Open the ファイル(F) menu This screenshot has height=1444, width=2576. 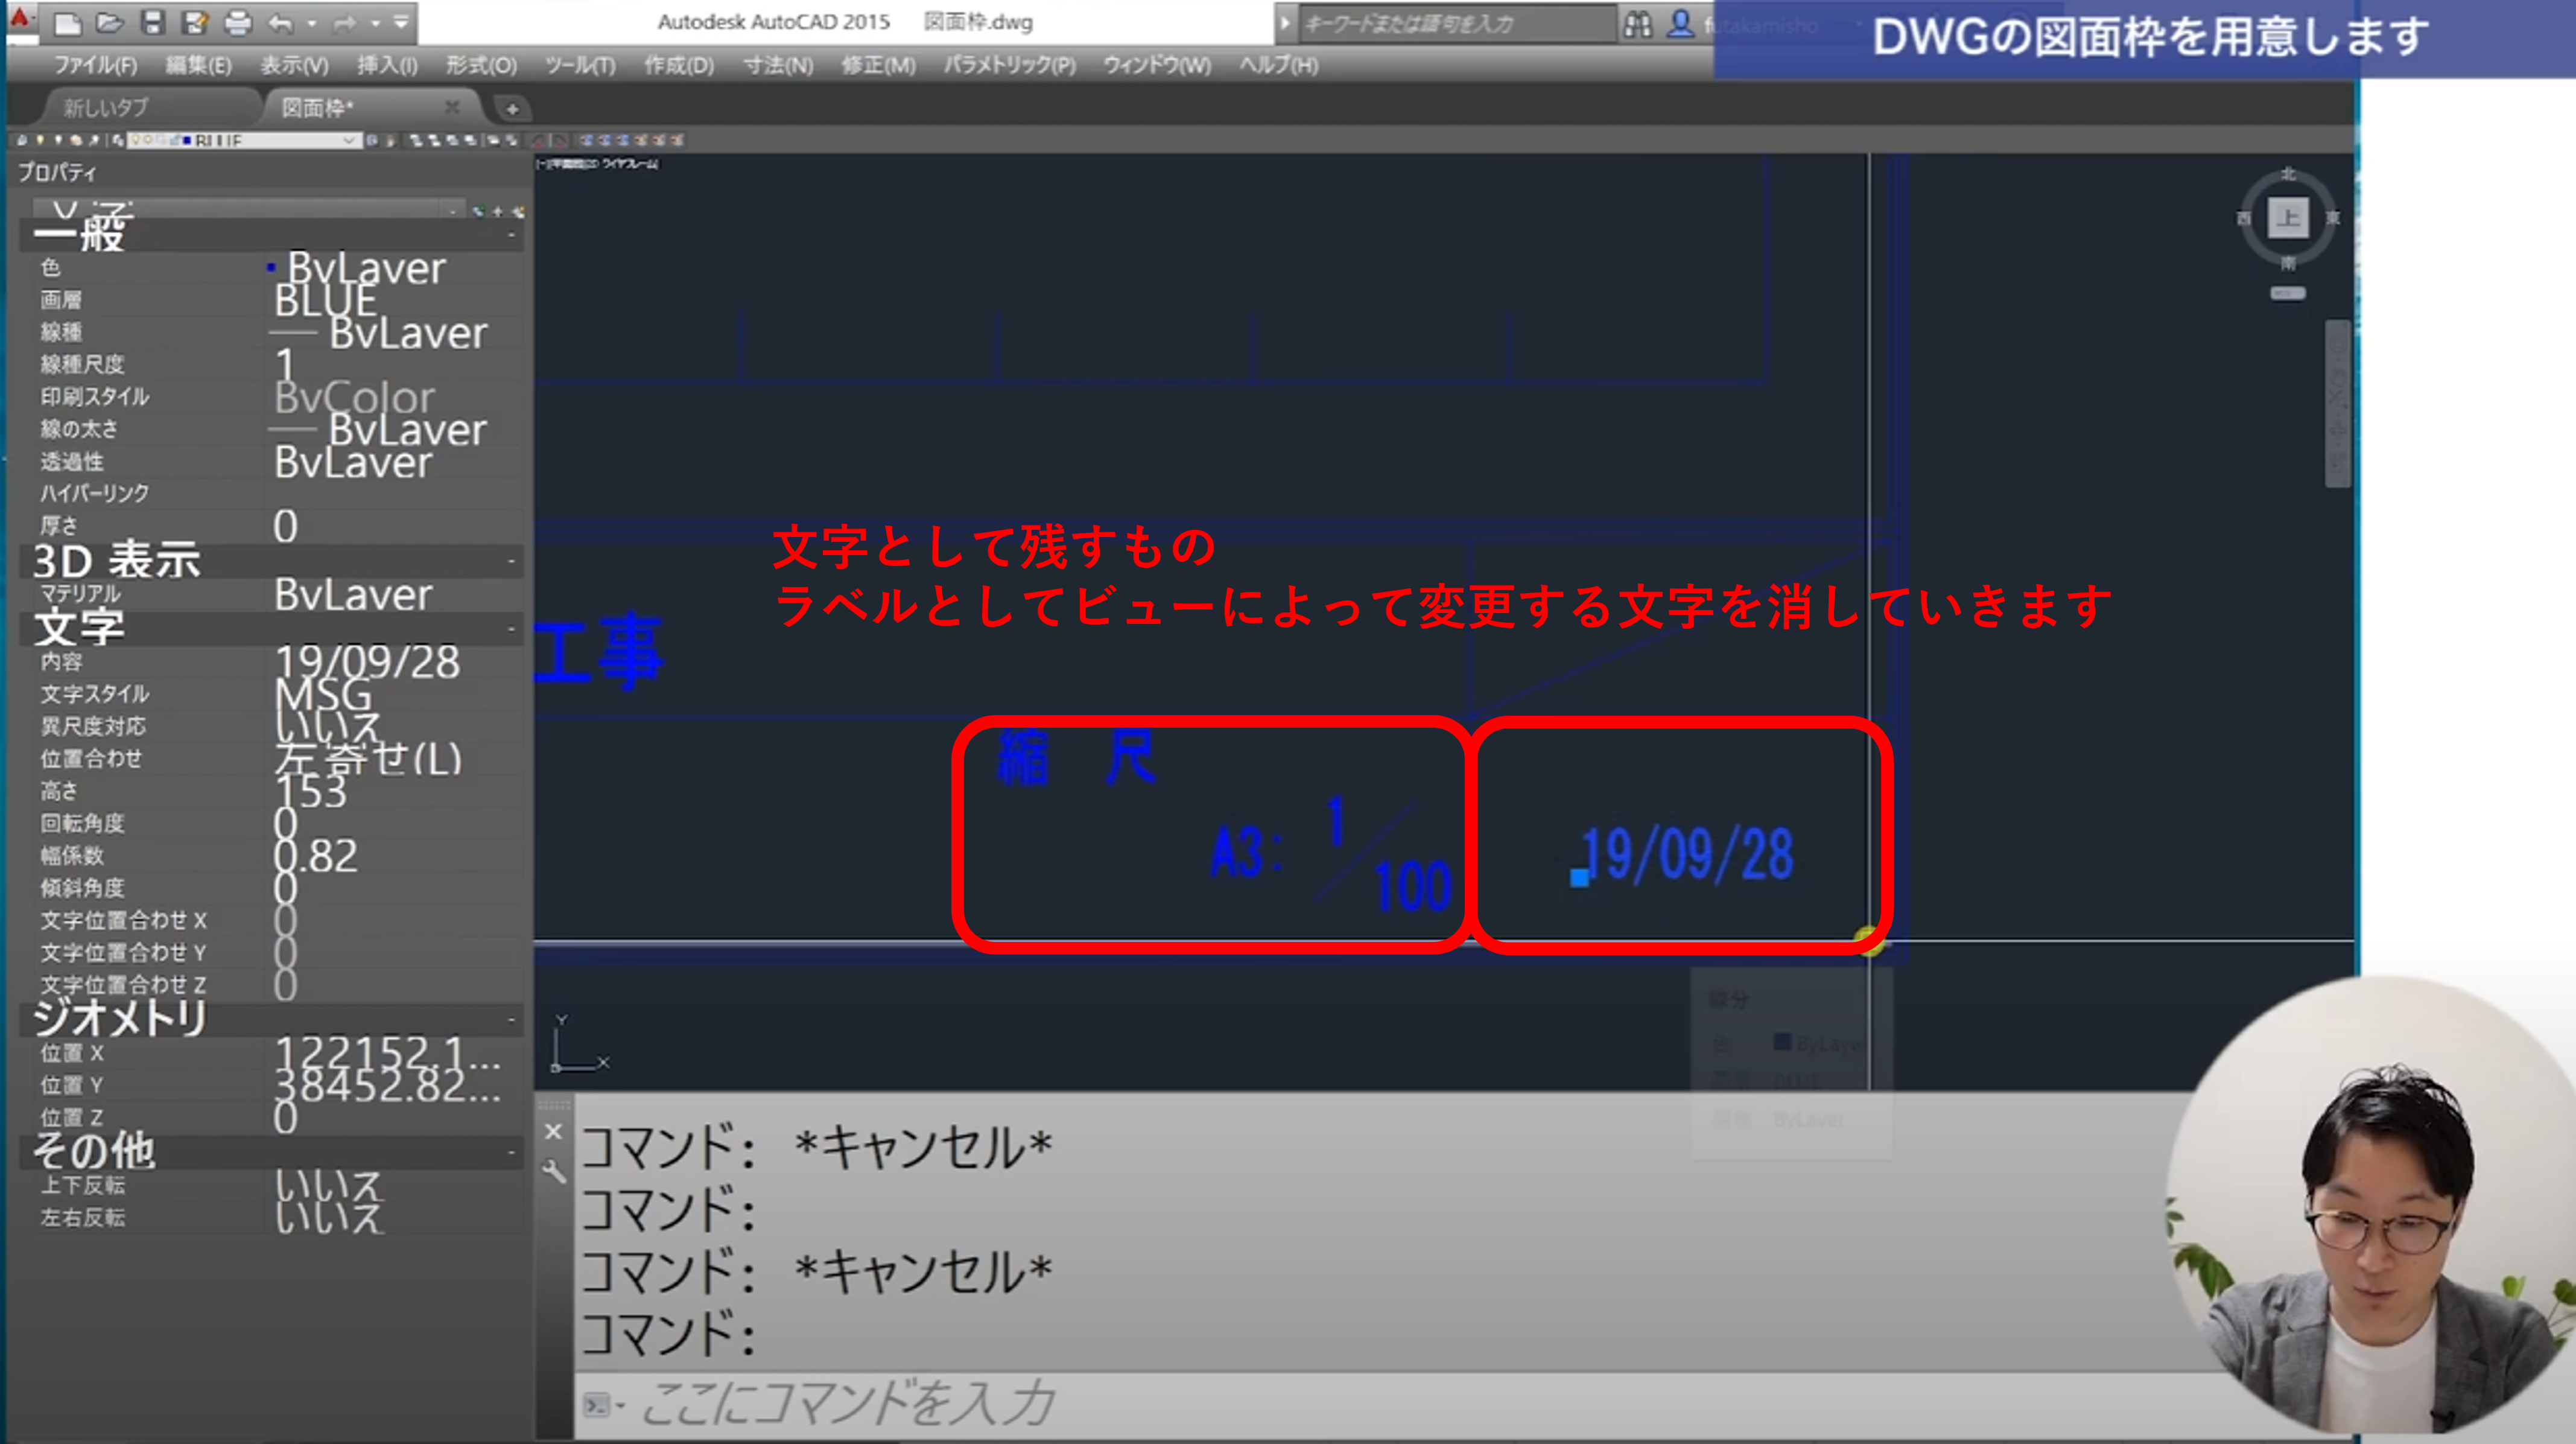[95, 65]
